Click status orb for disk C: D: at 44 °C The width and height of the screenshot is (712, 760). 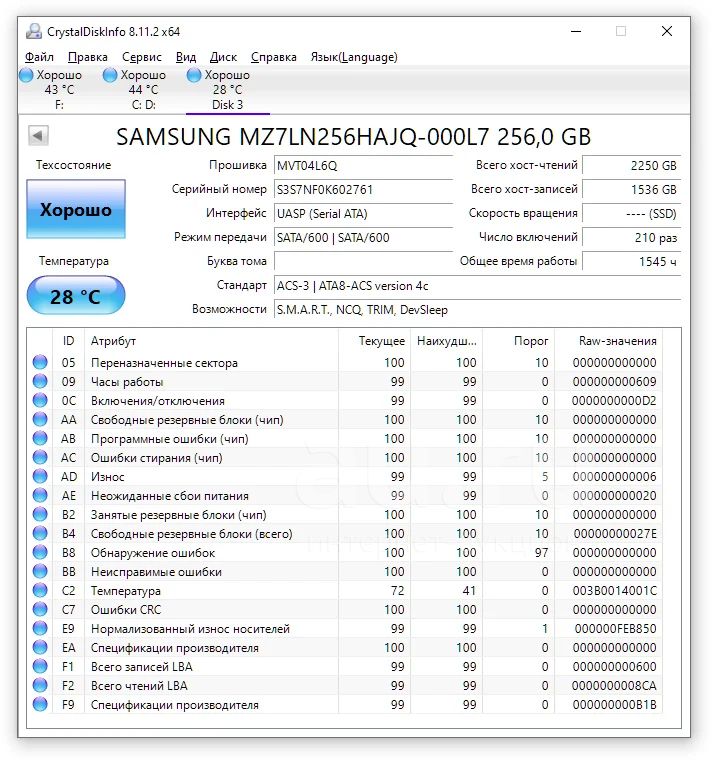pos(110,75)
